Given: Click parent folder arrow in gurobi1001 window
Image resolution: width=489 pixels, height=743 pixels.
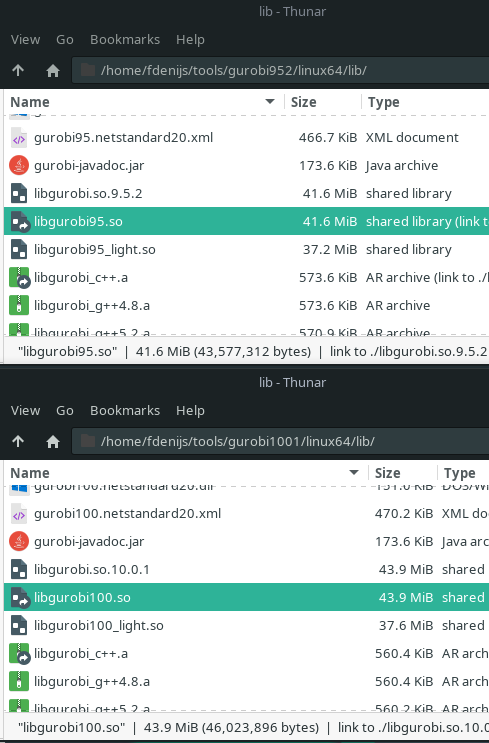Looking at the screenshot, I should point(18,442).
